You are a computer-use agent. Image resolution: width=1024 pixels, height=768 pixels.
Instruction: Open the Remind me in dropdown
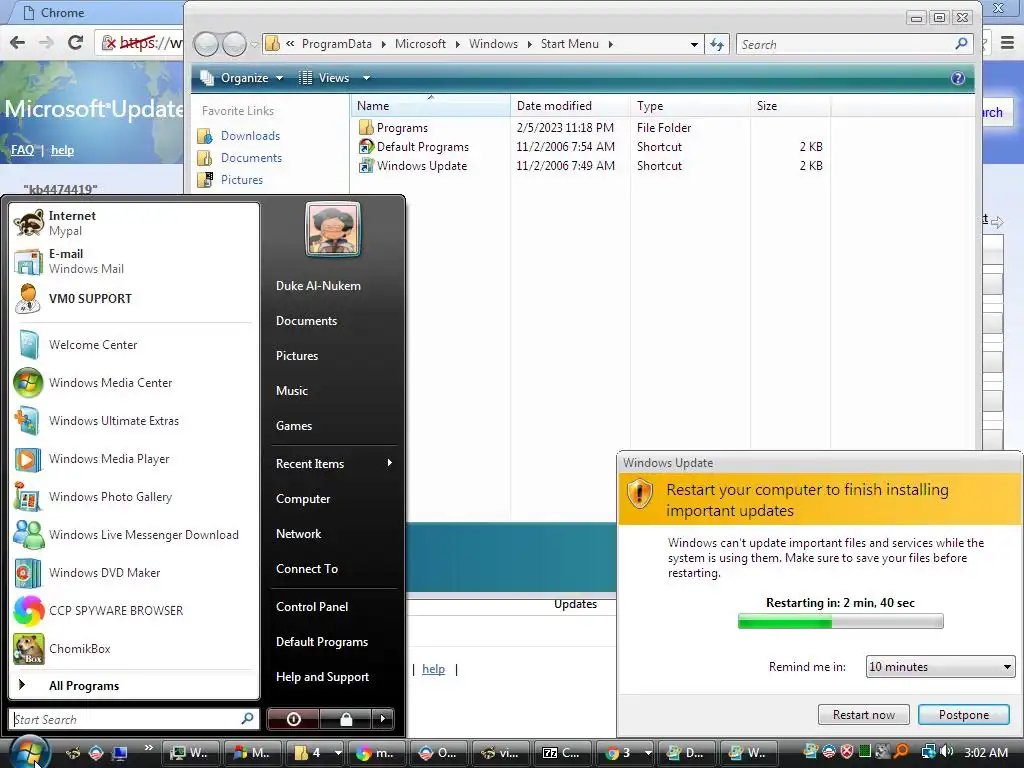(940, 667)
